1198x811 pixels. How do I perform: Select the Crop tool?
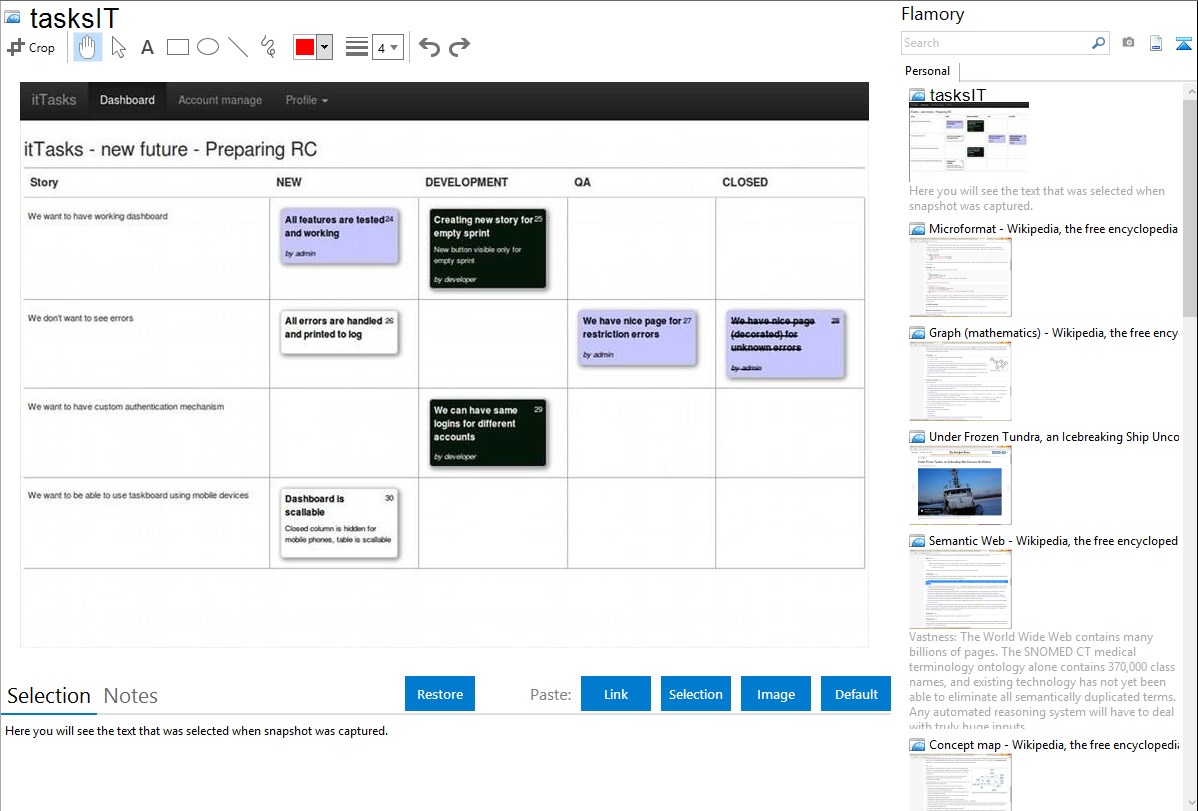coord(31,47)
